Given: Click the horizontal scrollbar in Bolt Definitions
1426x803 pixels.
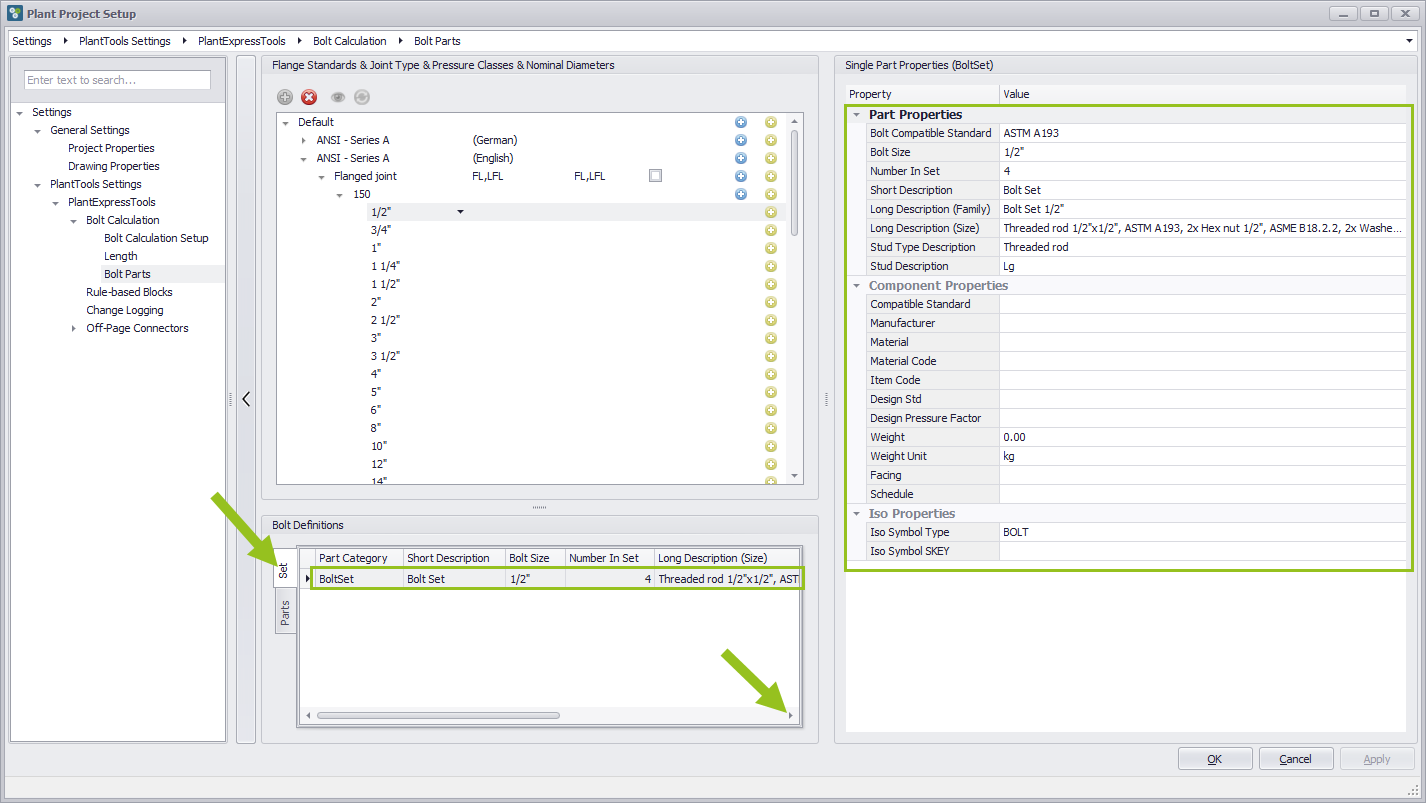Looking at the screenshot, I should coord(438,715).
